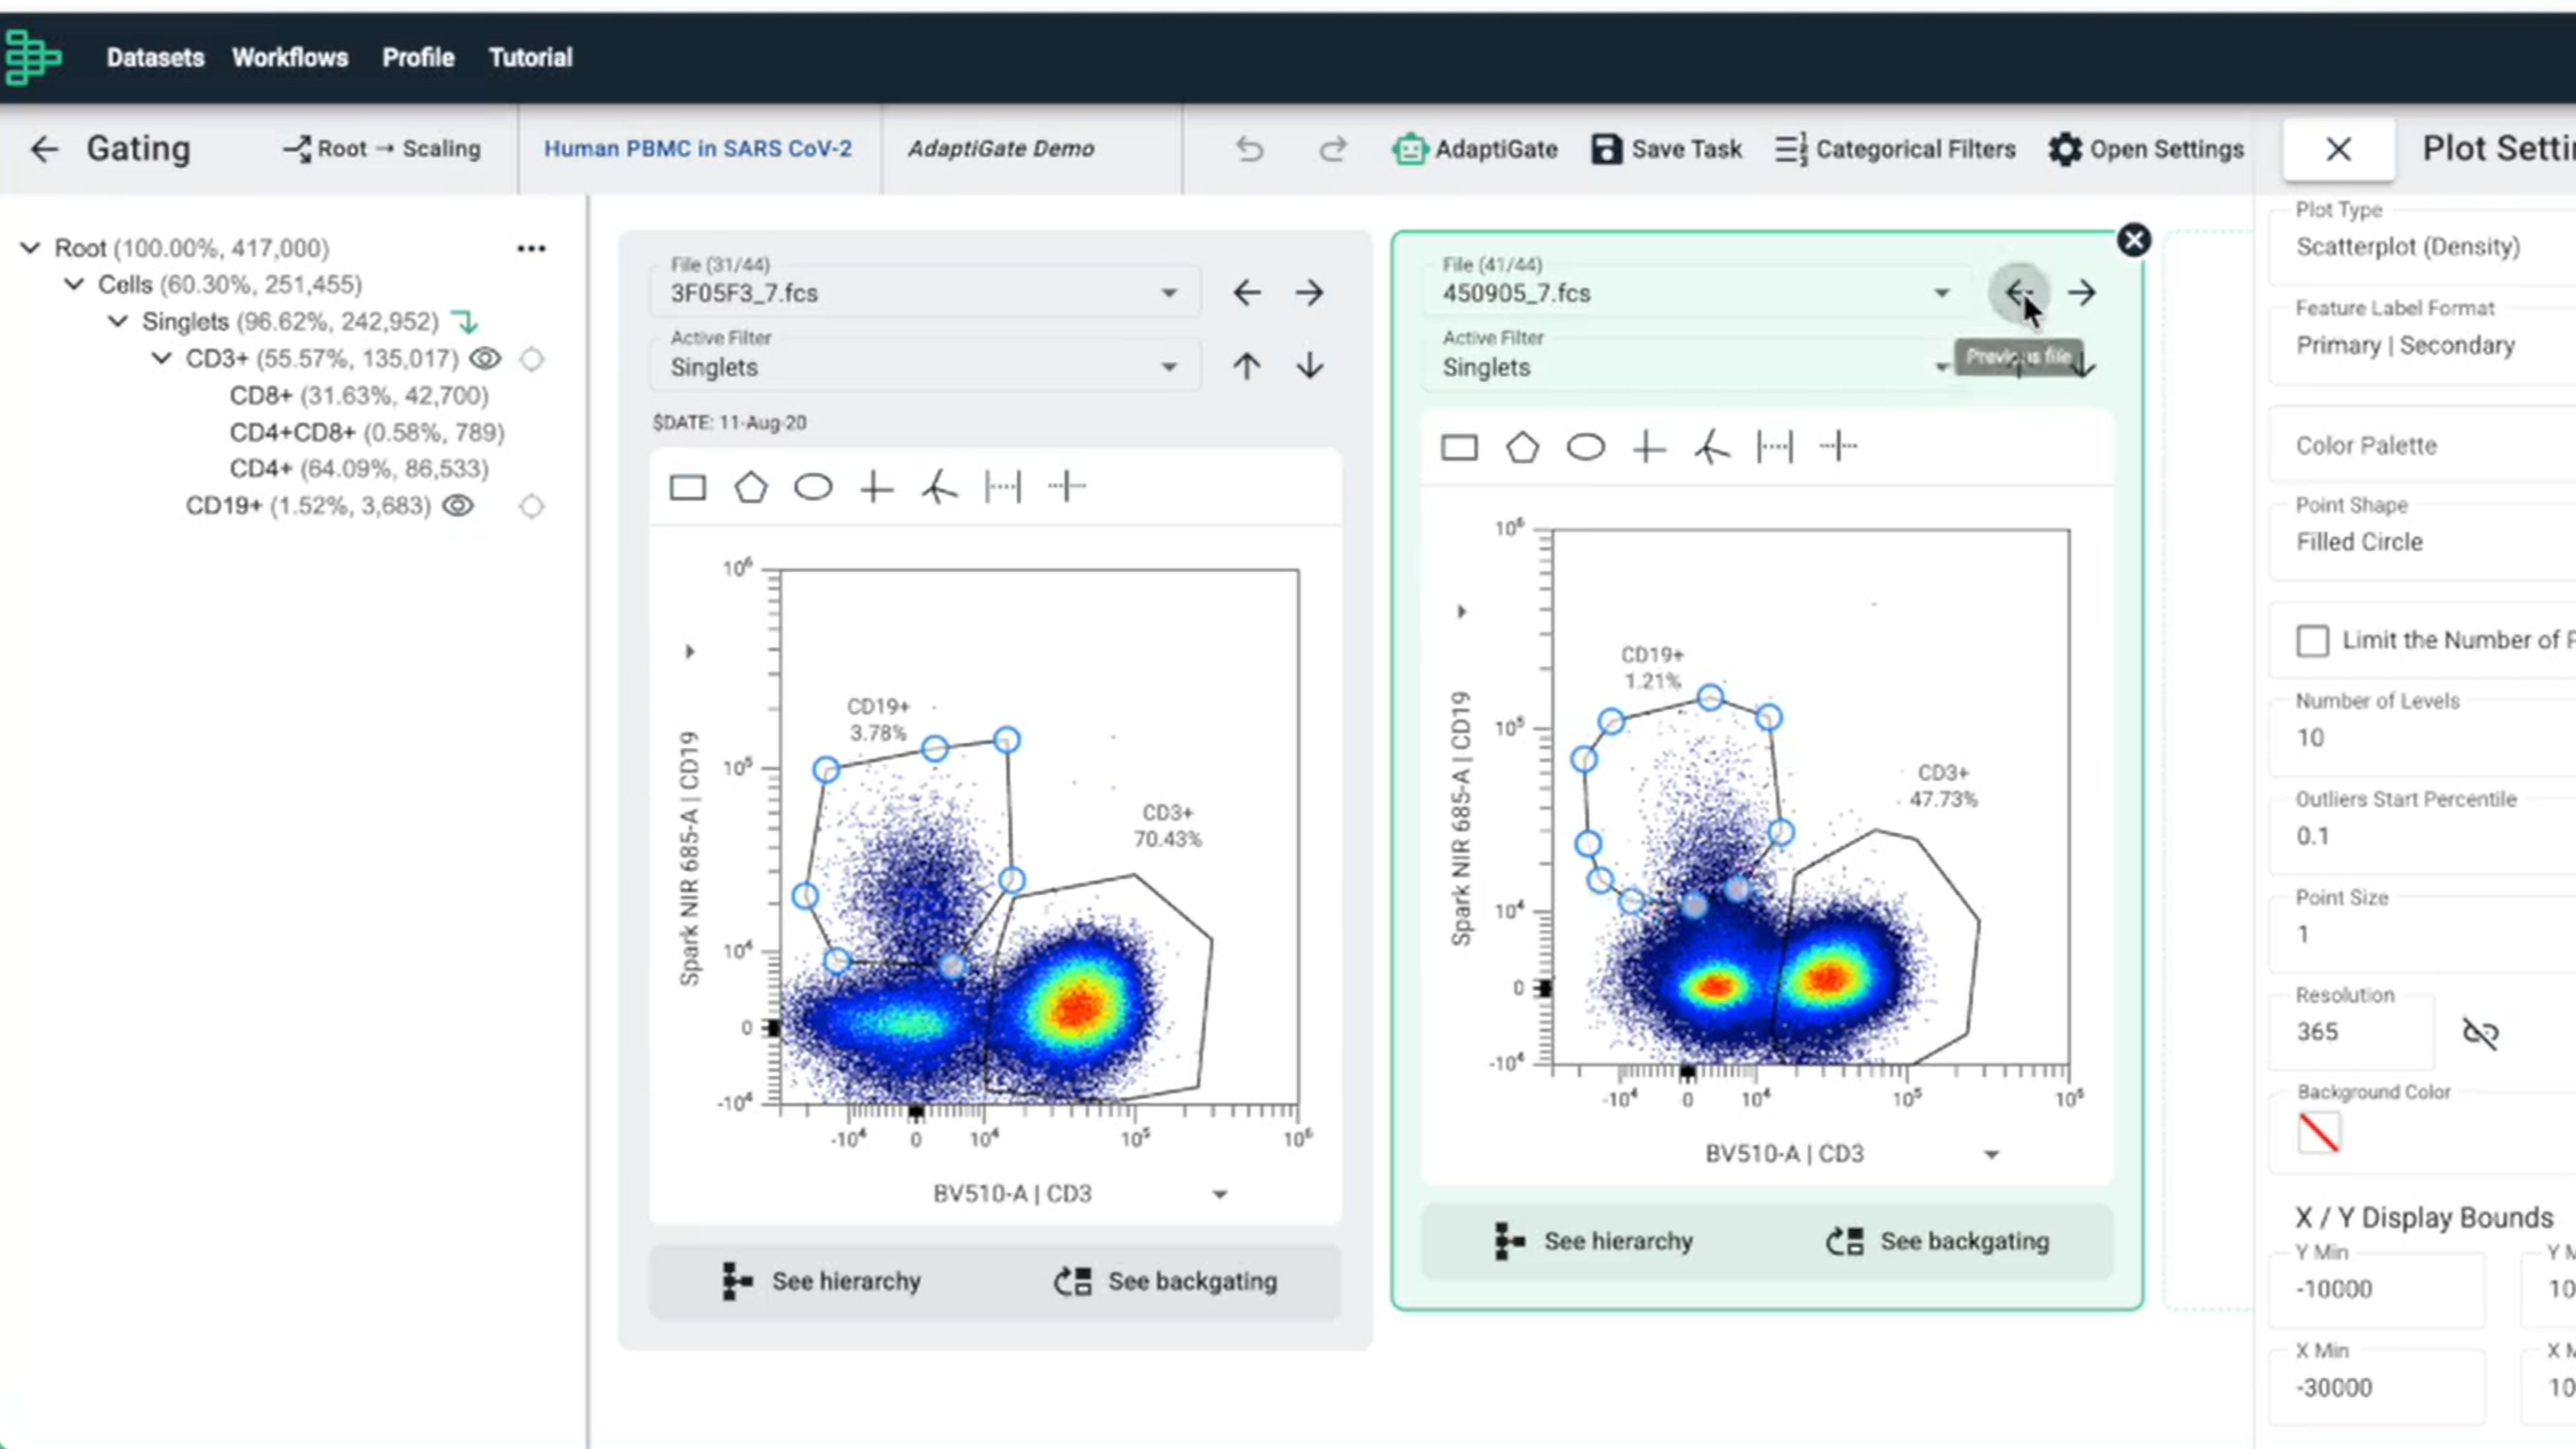Select the polygon gate tool in right plot
Screen dimensions: 2576x1449
pos(1522,447)
